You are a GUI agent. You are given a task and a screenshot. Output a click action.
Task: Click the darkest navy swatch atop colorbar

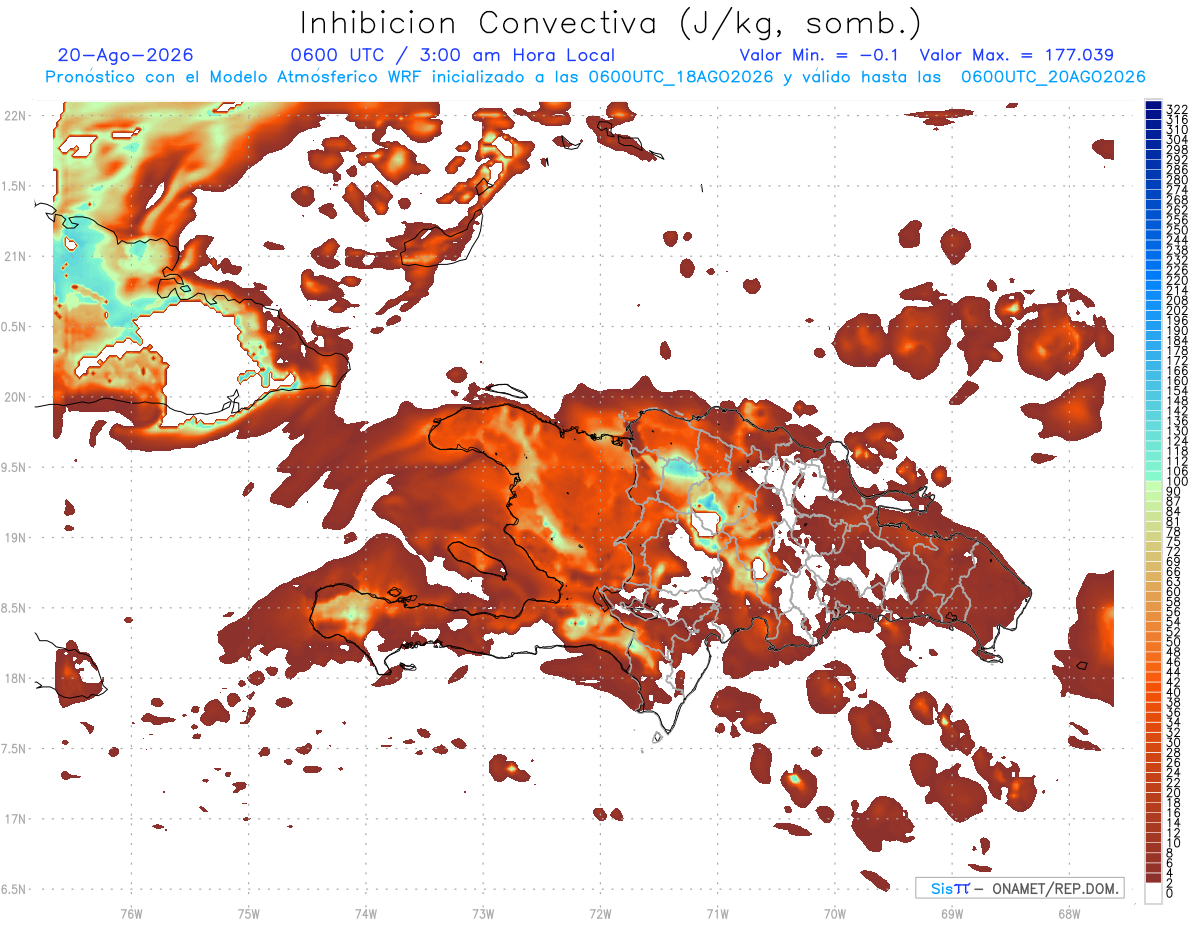1154,105
